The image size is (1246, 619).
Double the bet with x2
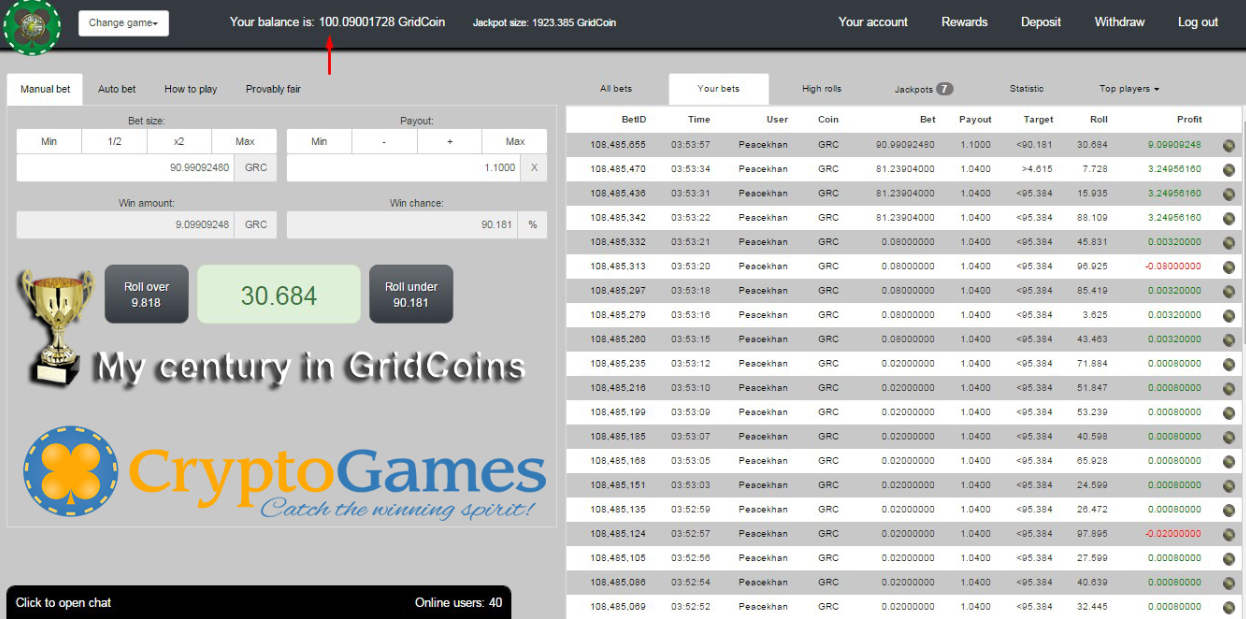click(x=179, y=141)
